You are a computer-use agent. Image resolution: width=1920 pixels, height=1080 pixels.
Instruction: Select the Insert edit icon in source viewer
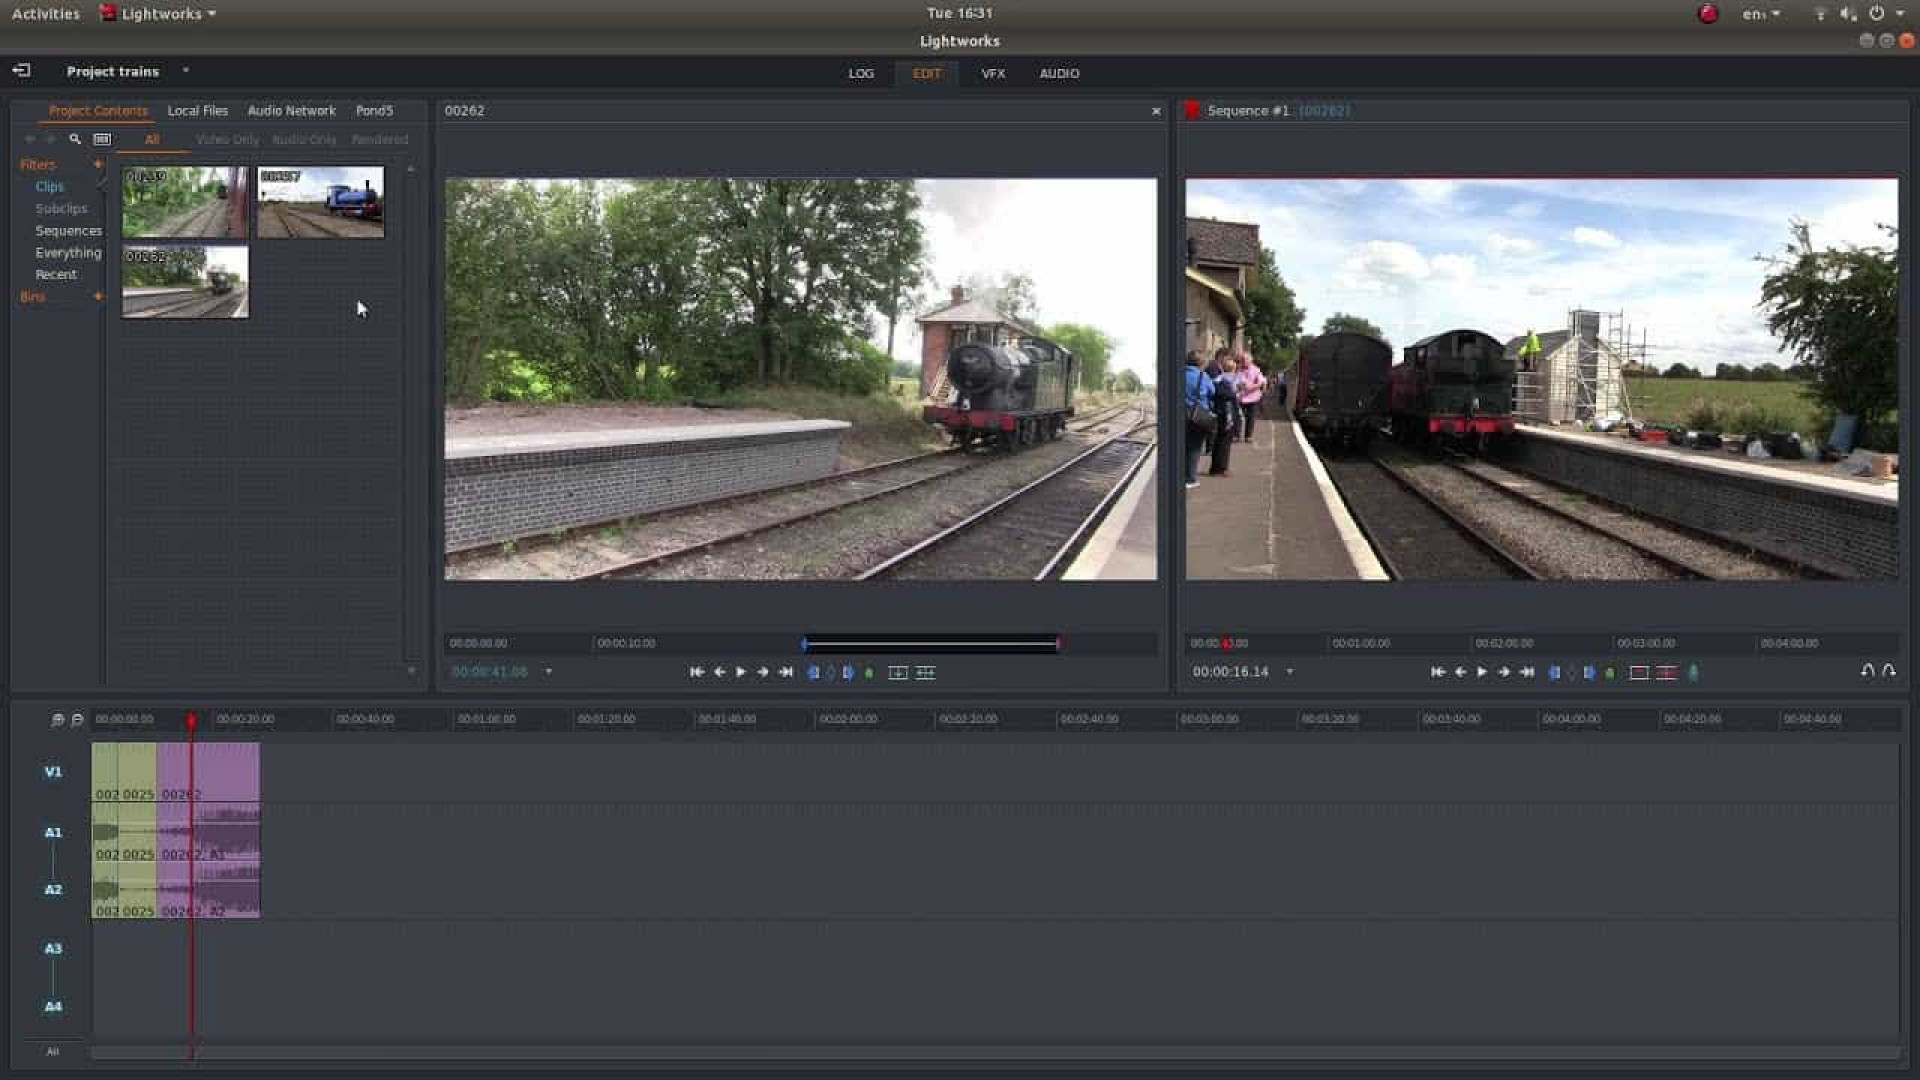897,672
